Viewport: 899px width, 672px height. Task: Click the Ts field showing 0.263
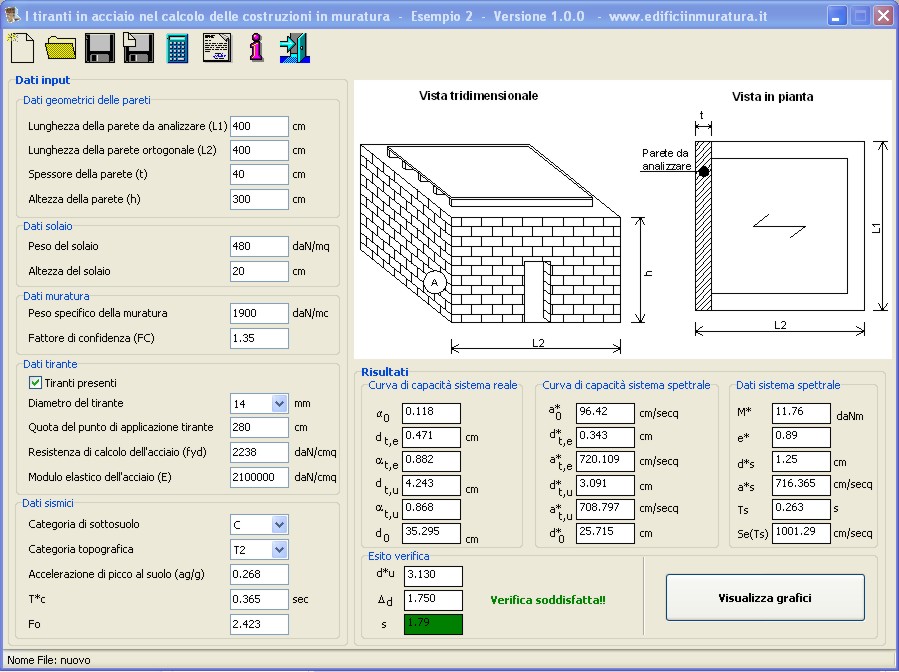point(802,509)
